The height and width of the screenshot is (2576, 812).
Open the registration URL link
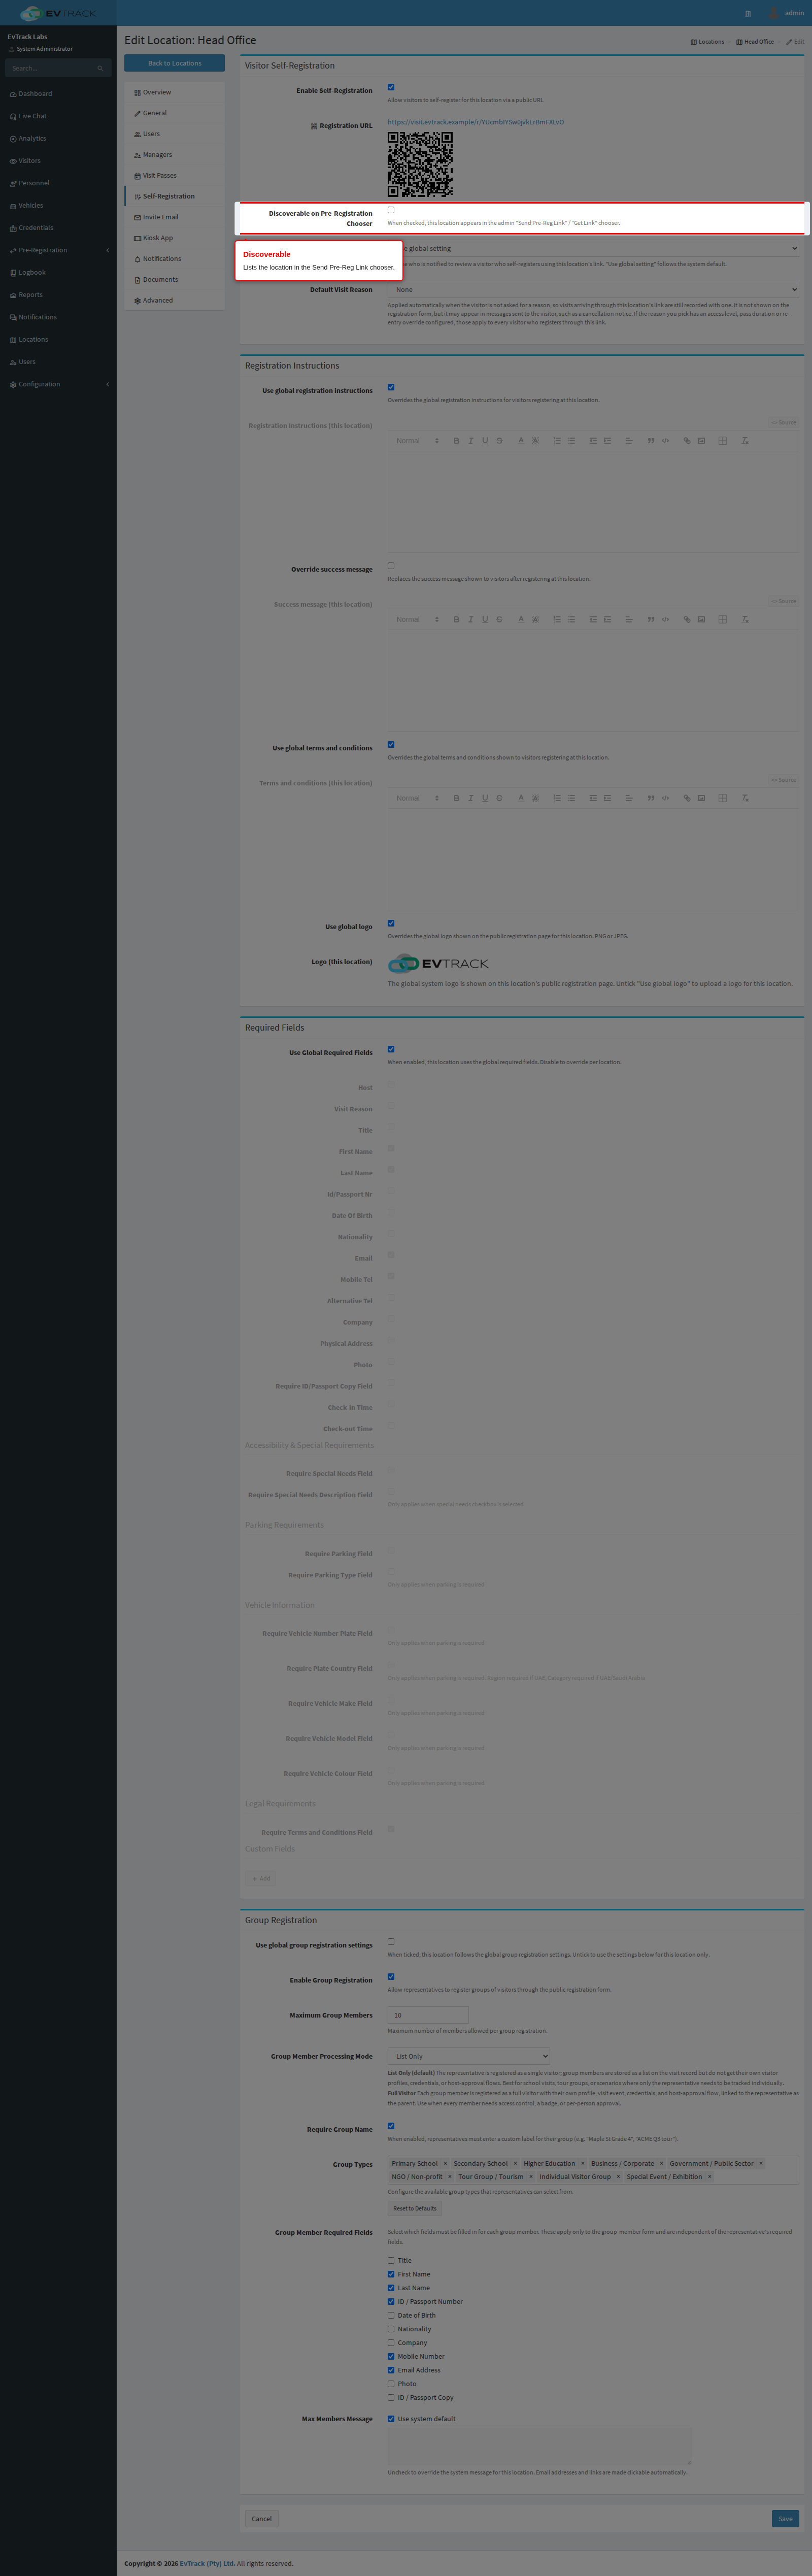[x=476, y=122]
